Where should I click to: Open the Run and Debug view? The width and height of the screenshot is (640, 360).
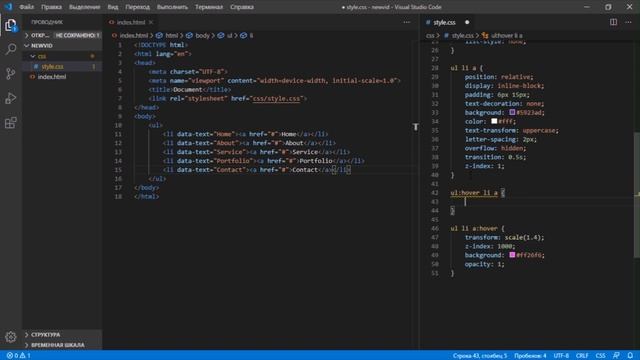(x=11, y=98)
